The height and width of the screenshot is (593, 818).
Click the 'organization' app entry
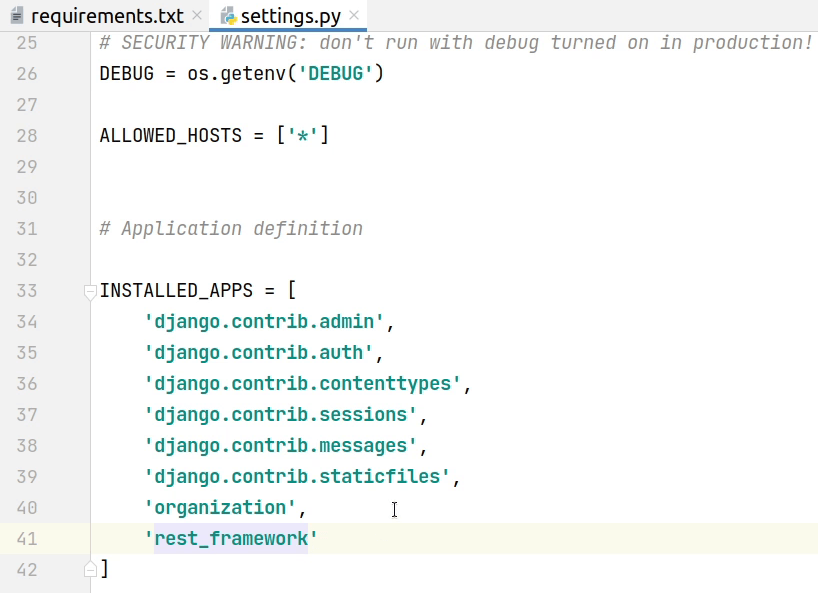point(220,508)
